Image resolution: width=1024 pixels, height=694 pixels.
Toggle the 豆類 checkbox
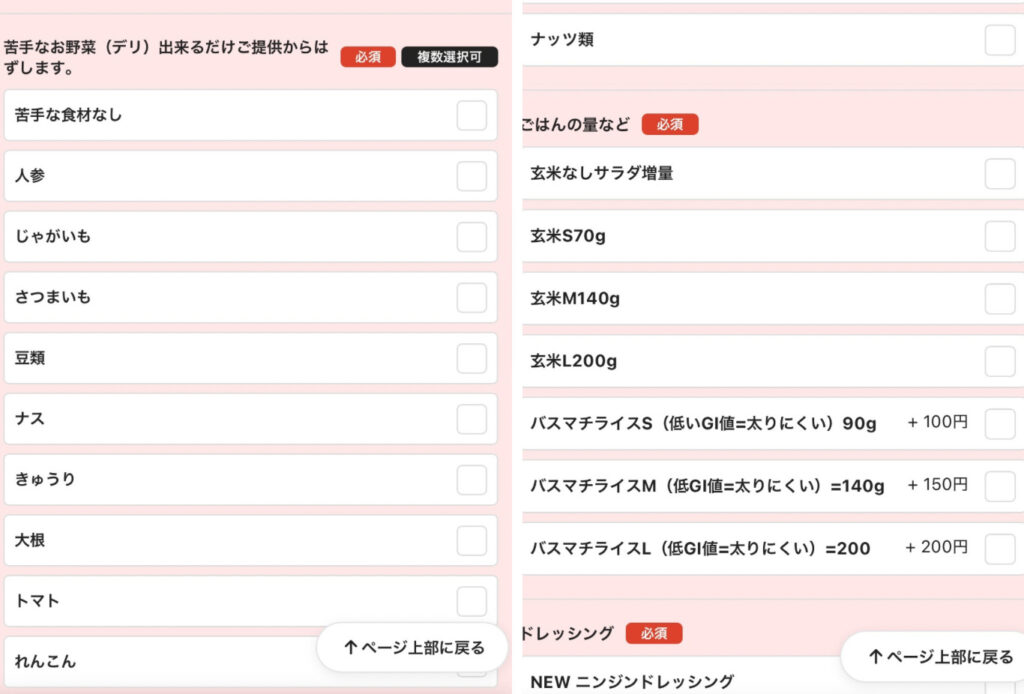(x=471, y=358)
